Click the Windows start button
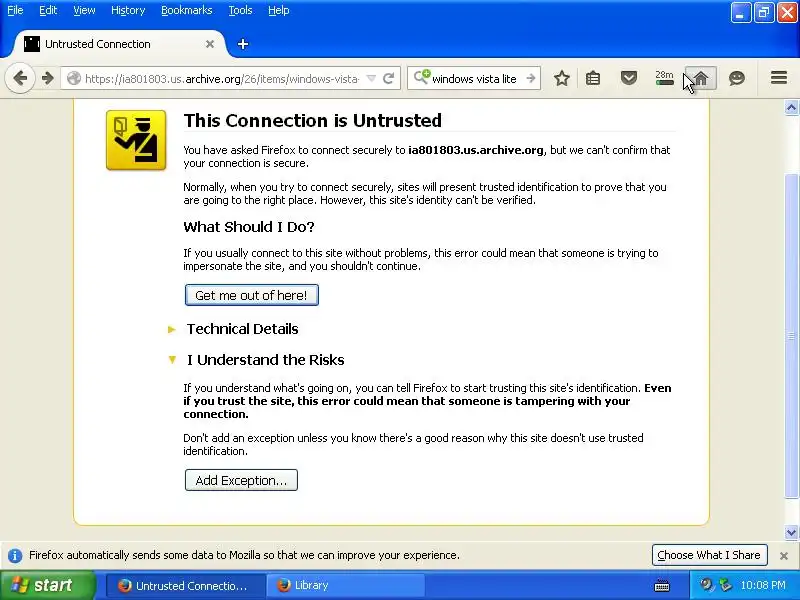Image resolution: width=800 pixels, height=600 pixels. (x=48, y=585)
